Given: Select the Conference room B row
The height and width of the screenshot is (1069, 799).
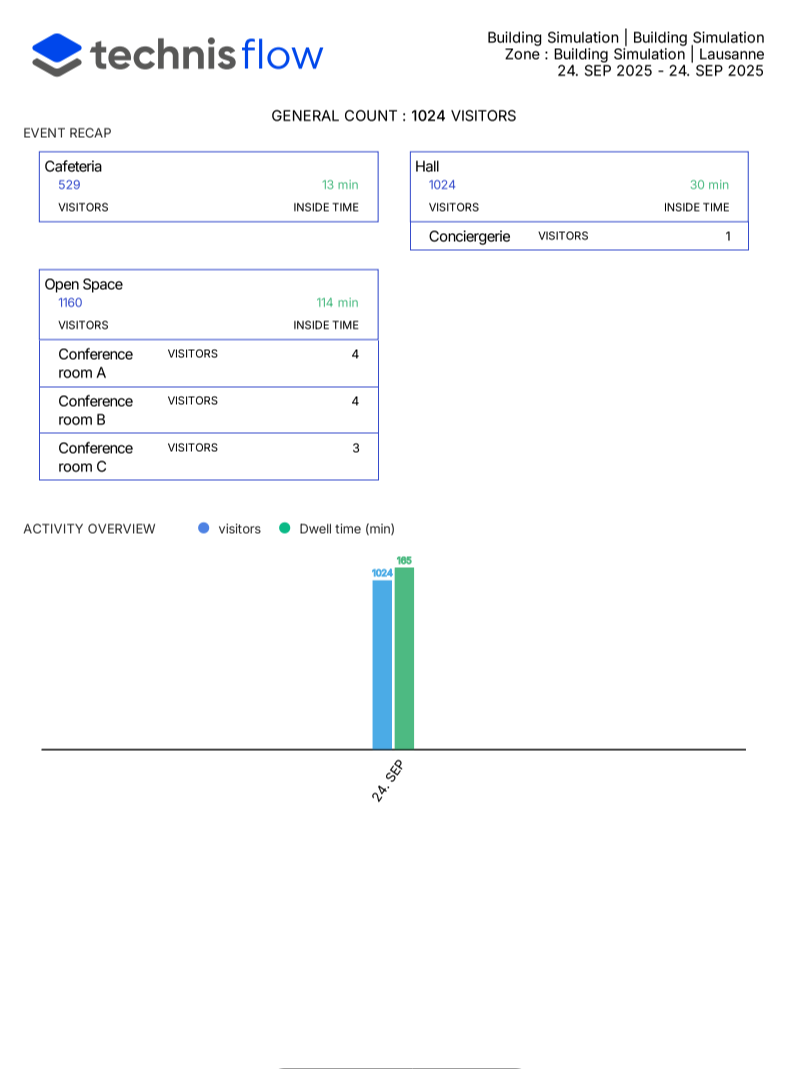Looking at the screenshot, I should [208, 410].
